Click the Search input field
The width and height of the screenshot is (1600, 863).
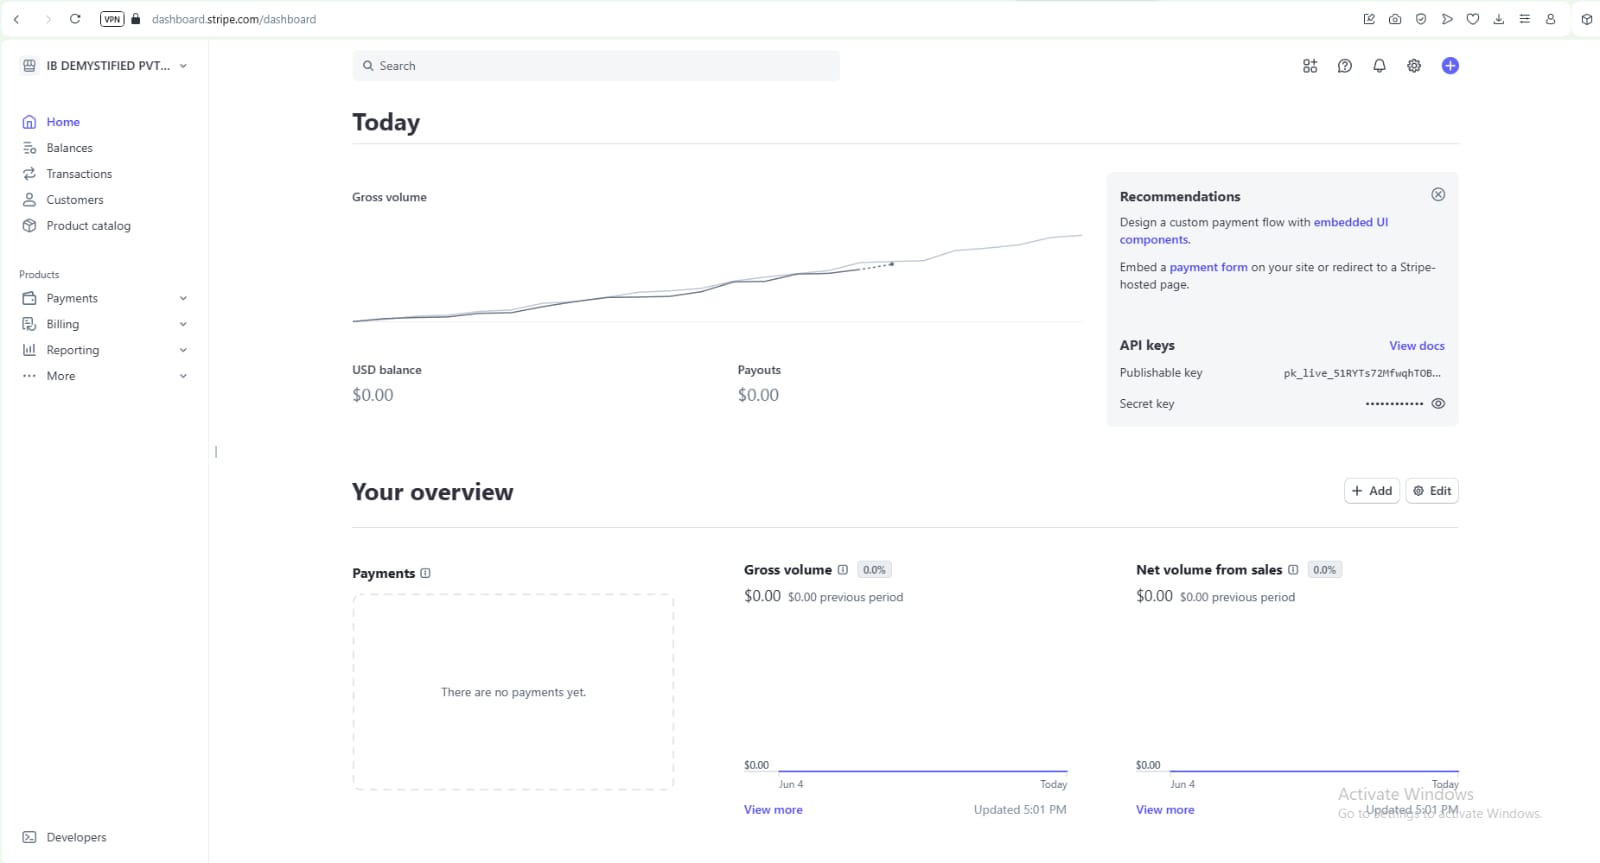(x=596, y=66)
